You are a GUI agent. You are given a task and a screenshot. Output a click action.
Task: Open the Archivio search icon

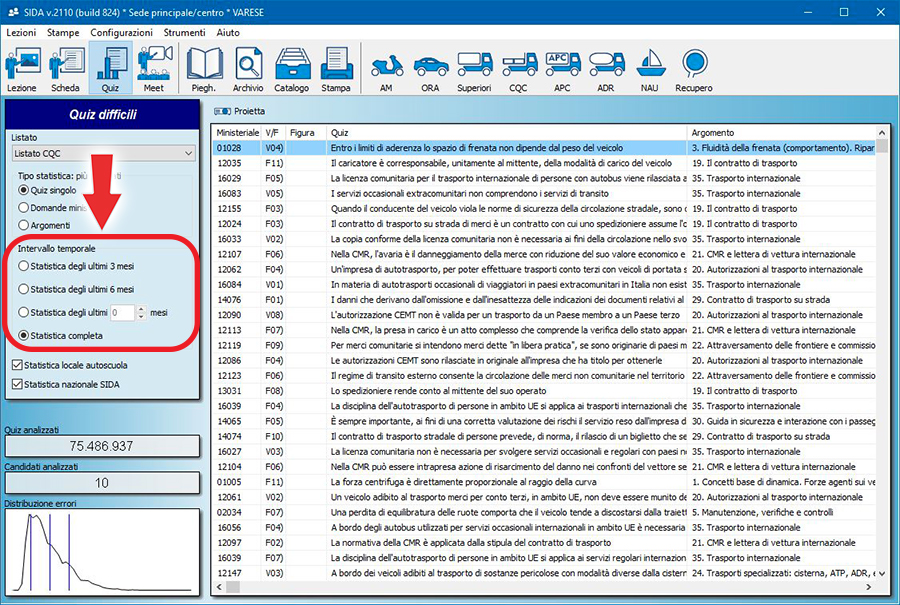[x=248, y=68]
